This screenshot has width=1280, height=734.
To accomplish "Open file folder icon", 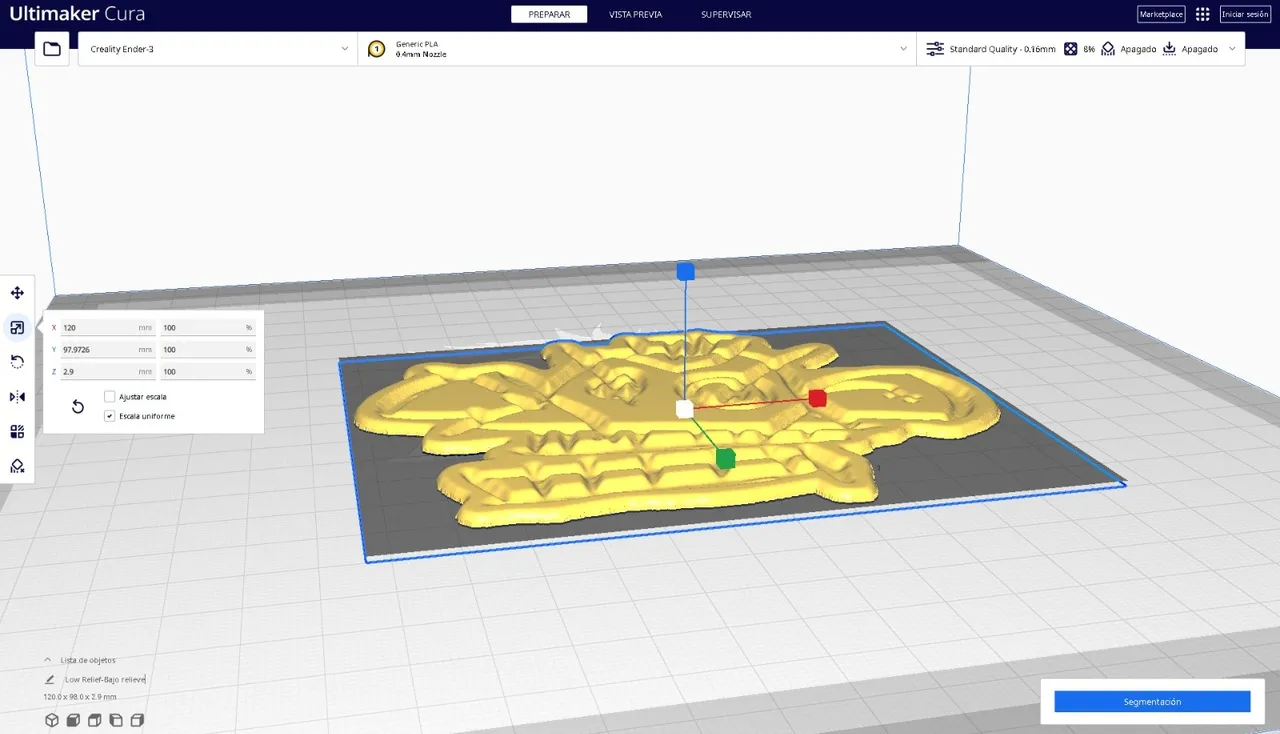I will 52,48.
